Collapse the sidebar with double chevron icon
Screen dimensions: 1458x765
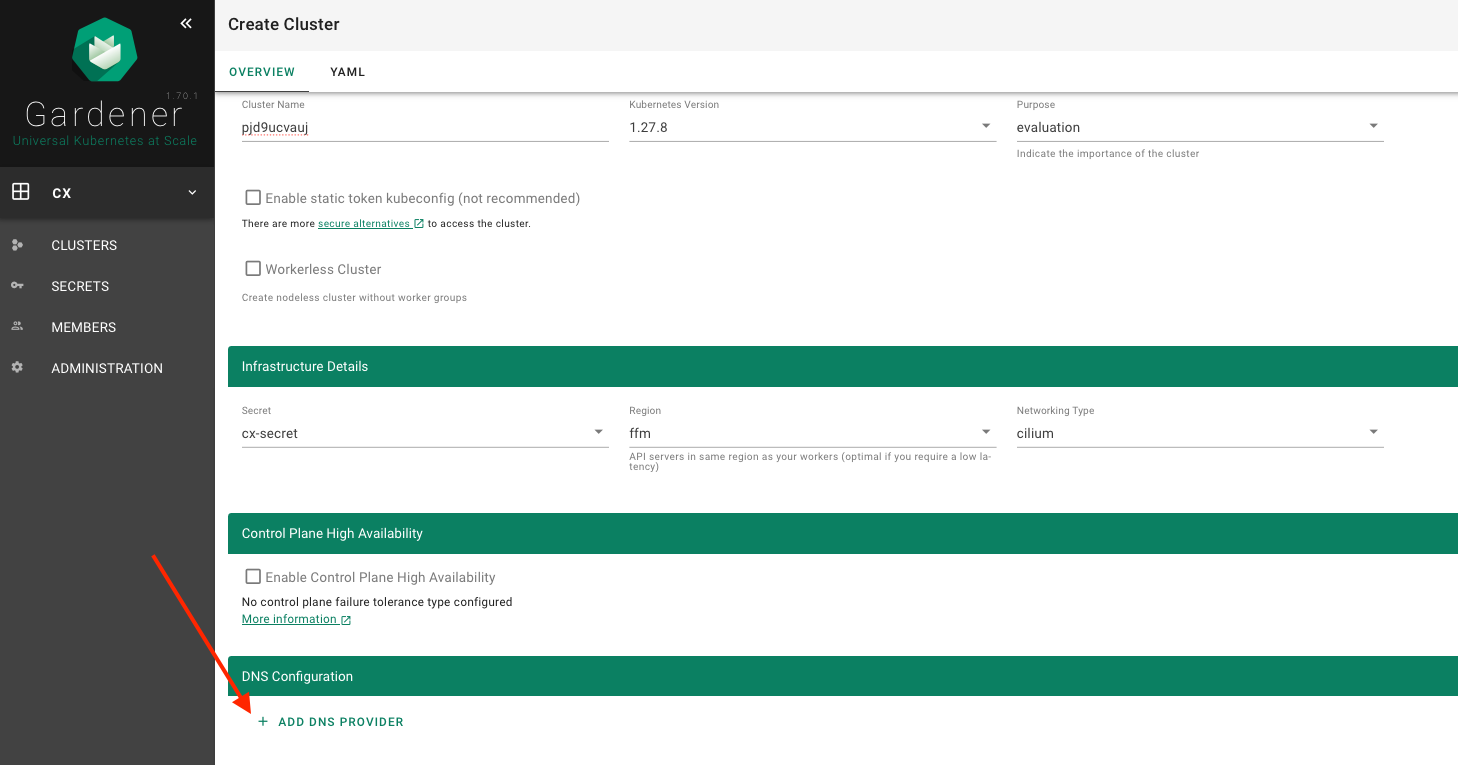[186, 24]
